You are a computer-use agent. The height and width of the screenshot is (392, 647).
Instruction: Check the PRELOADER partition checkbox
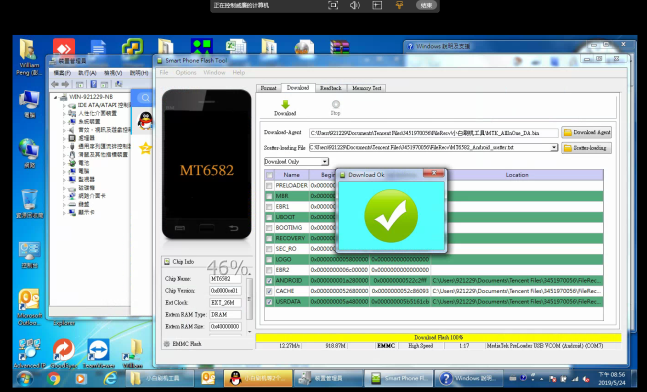point(269,186)
